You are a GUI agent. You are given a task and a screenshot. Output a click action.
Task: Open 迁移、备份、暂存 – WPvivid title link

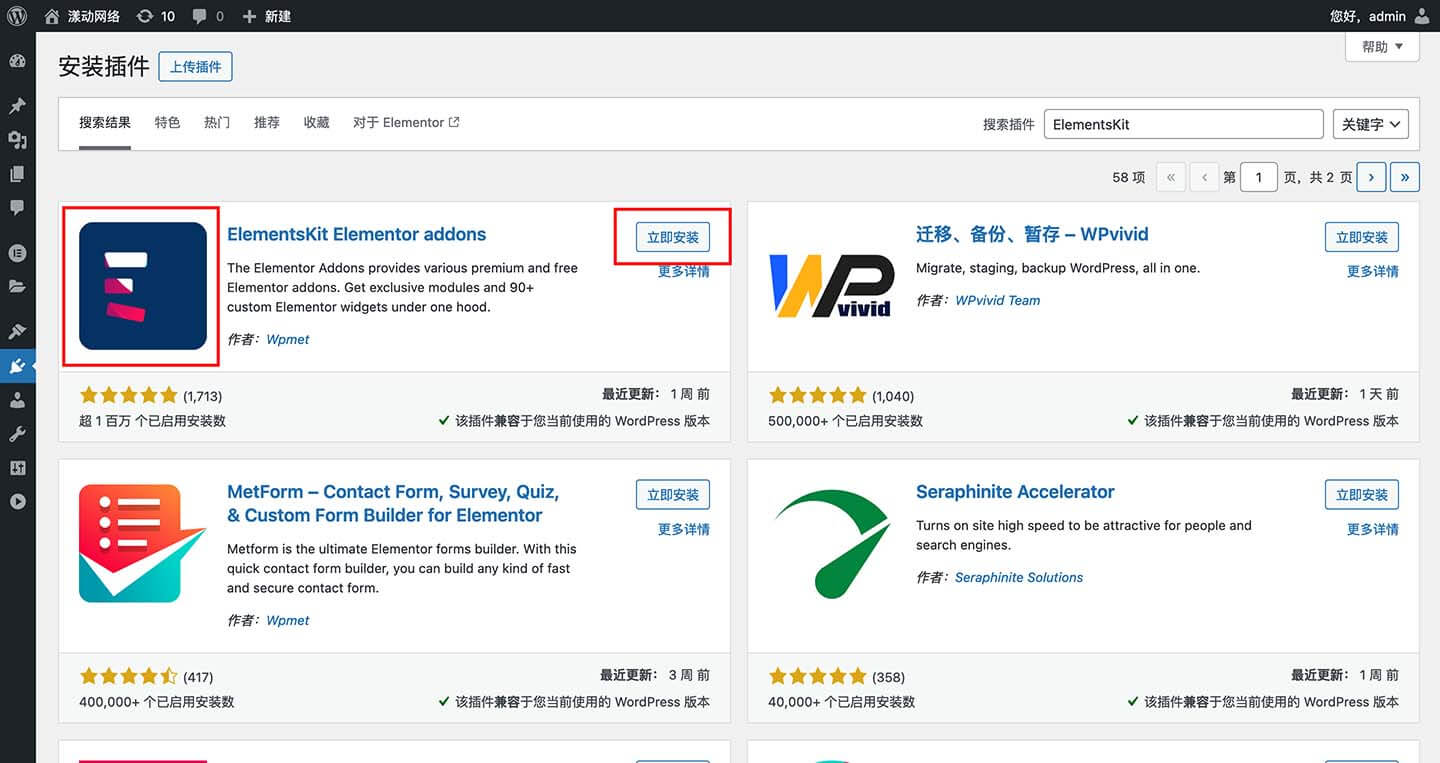tap(1032, 234)
